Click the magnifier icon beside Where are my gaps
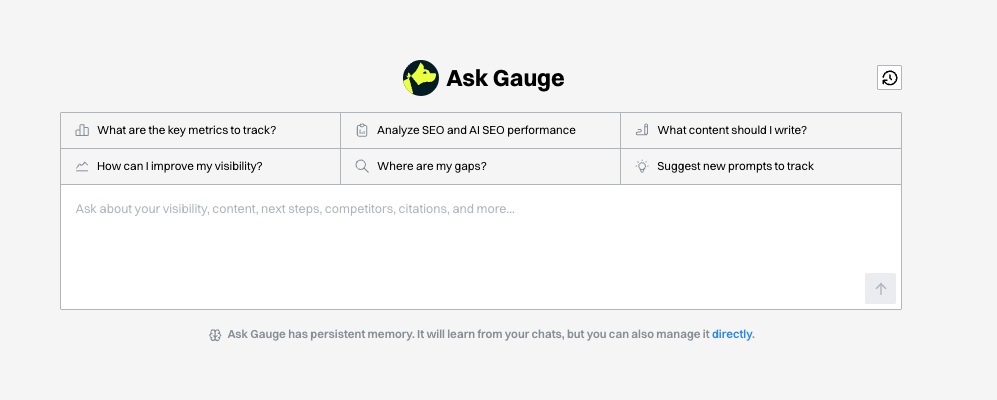The image size is (997, 400). pos(362,166)
